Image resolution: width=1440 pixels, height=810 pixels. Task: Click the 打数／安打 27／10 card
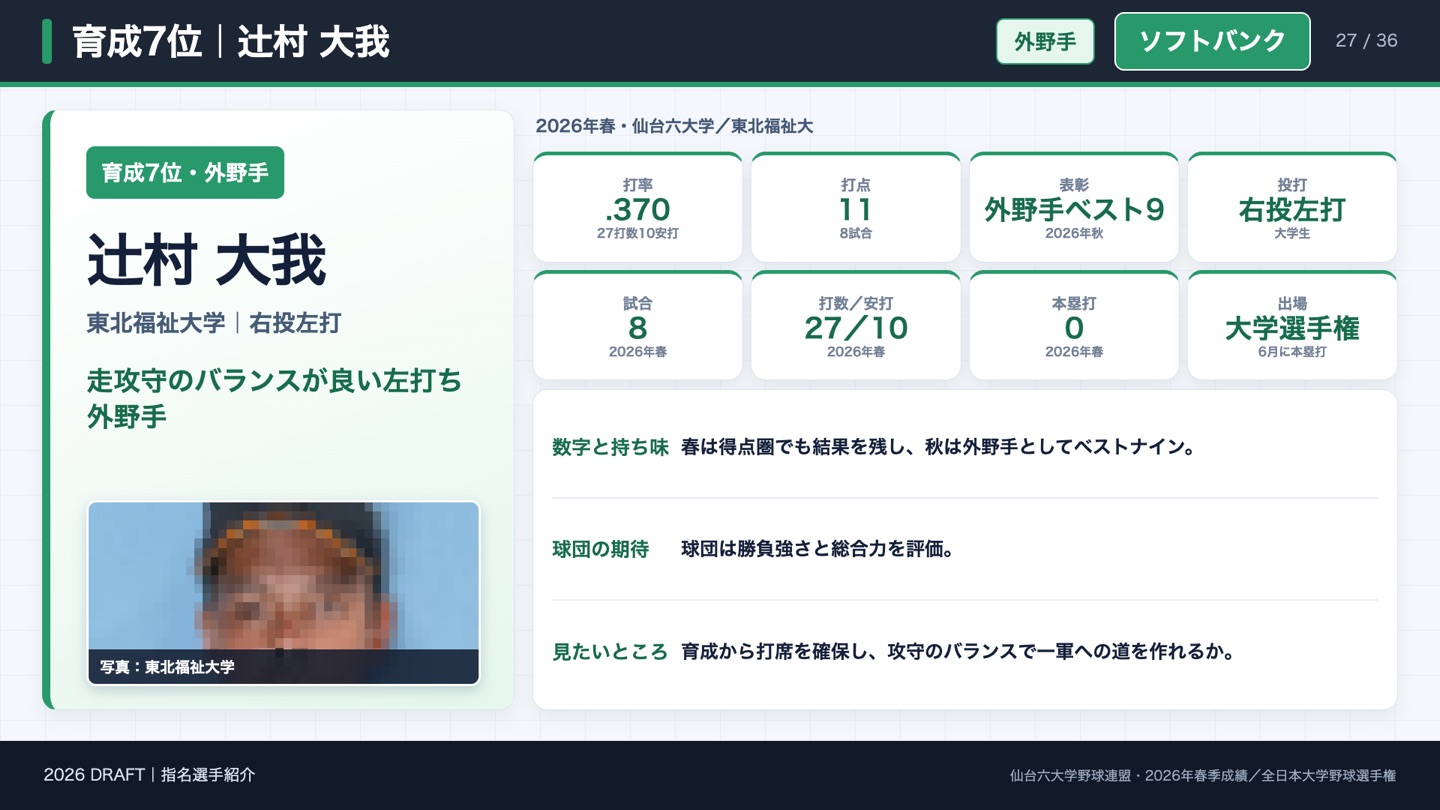[x=856, y=326]
